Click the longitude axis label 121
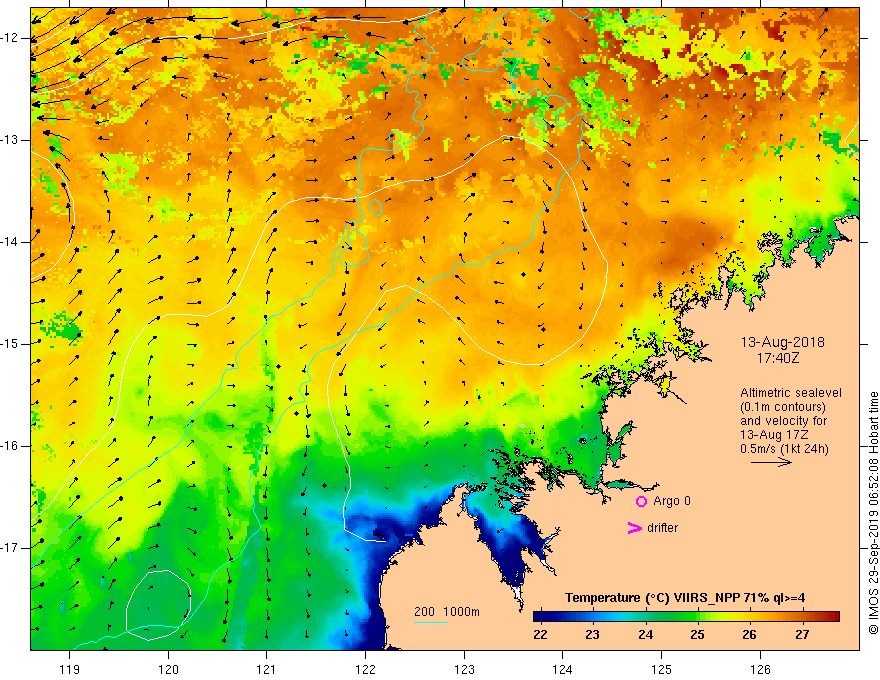This screenshot has height=680, width=880. [267, 669]
